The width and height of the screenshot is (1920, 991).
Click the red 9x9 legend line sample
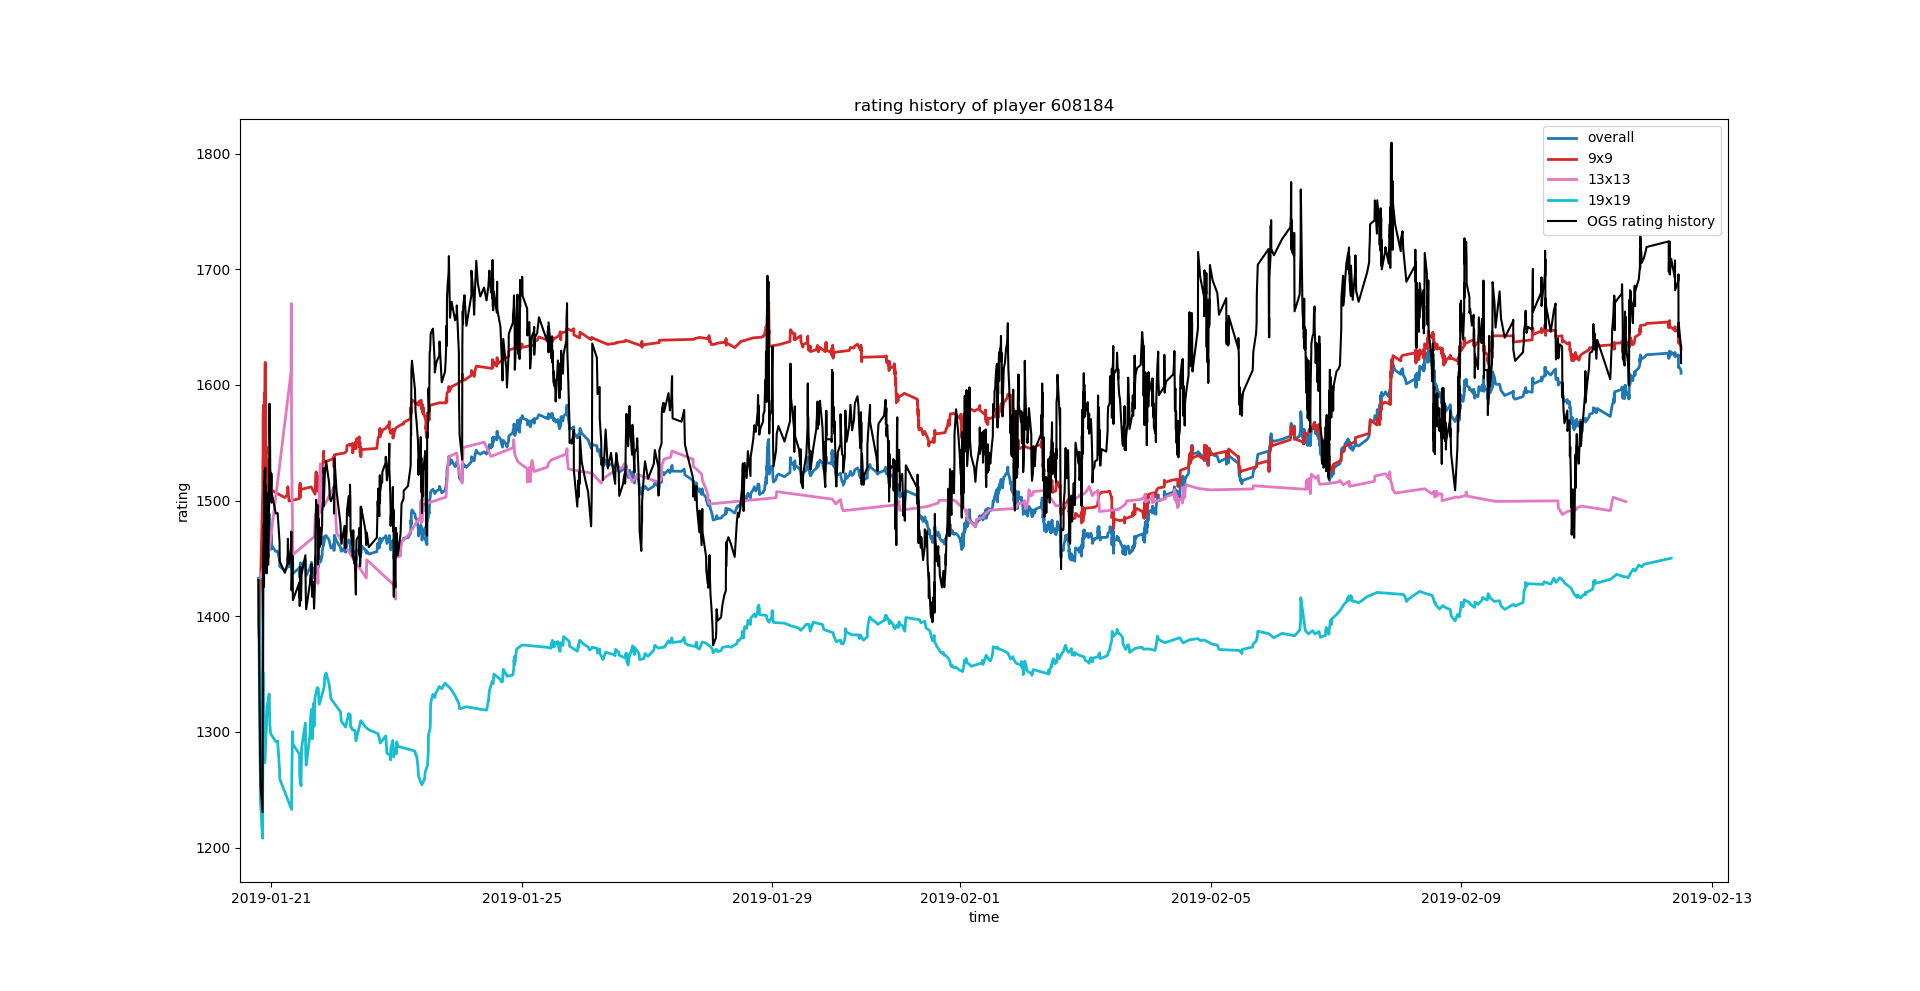pyautogui.click(x=1562, y=159)
